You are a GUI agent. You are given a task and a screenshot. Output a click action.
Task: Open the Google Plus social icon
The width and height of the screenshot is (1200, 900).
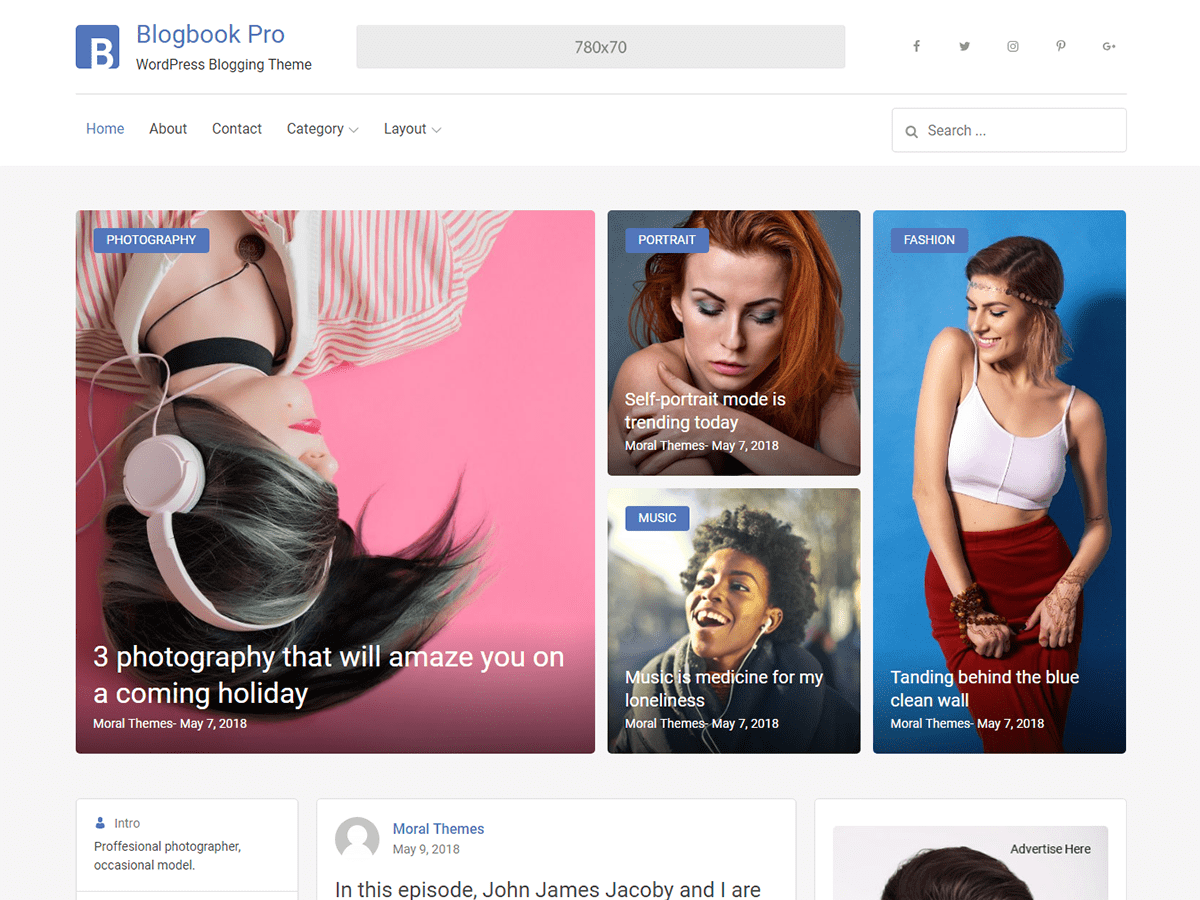click(x=1109, y=46)
